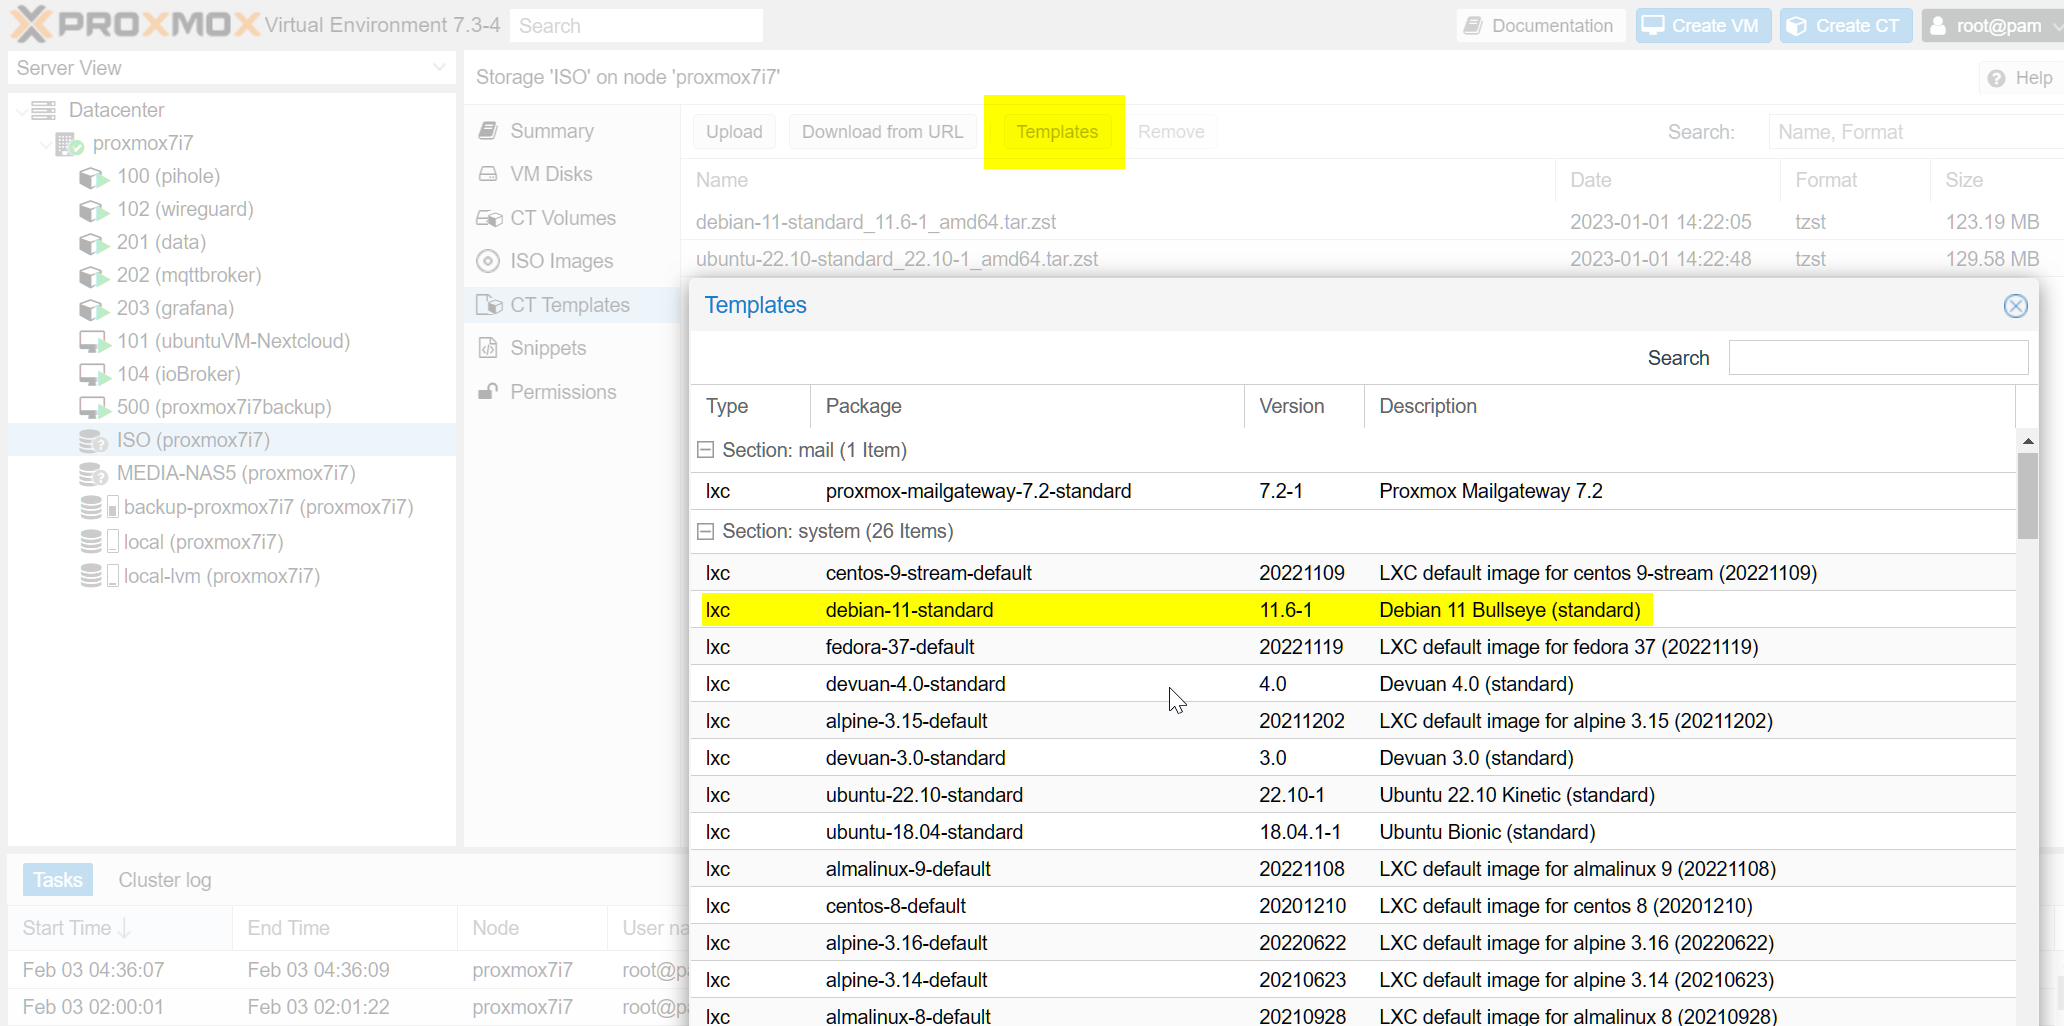
Task: Open the Server View dropdown
Action: click(x=439, y=68)
